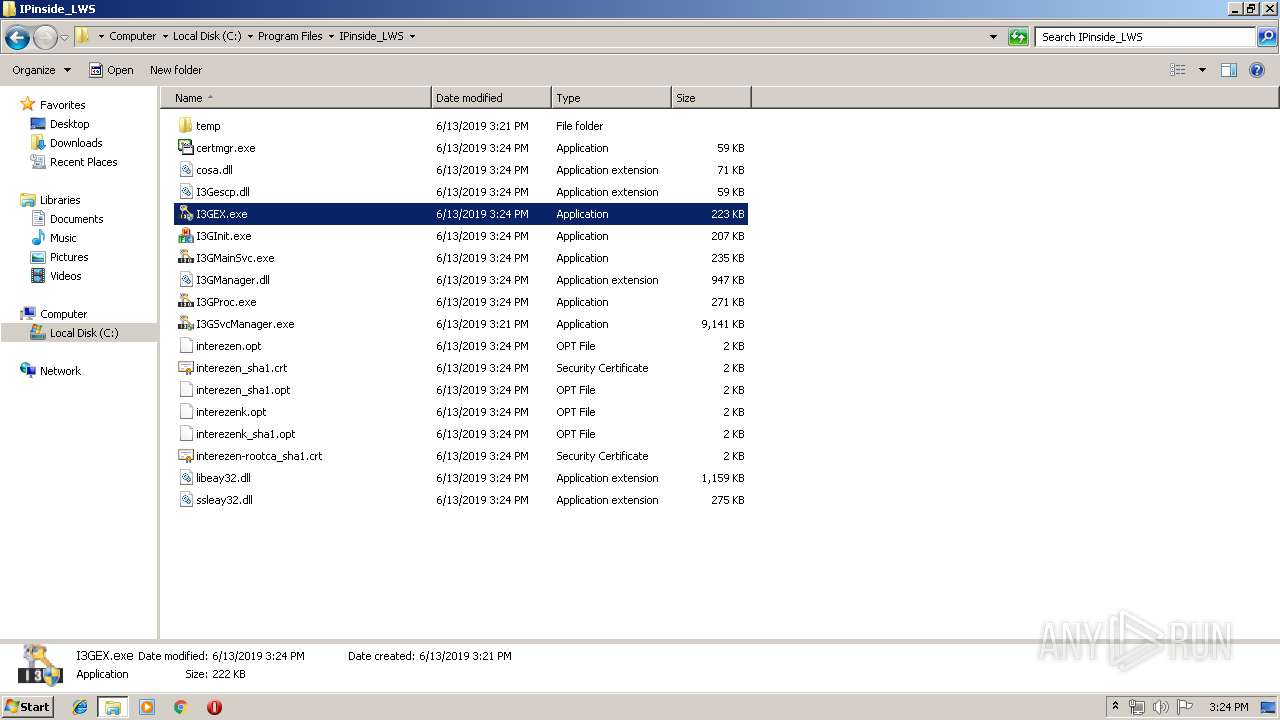Open recent pages dropdown next to Forward
Viewport: 1280px width, 720px height.
65,38
